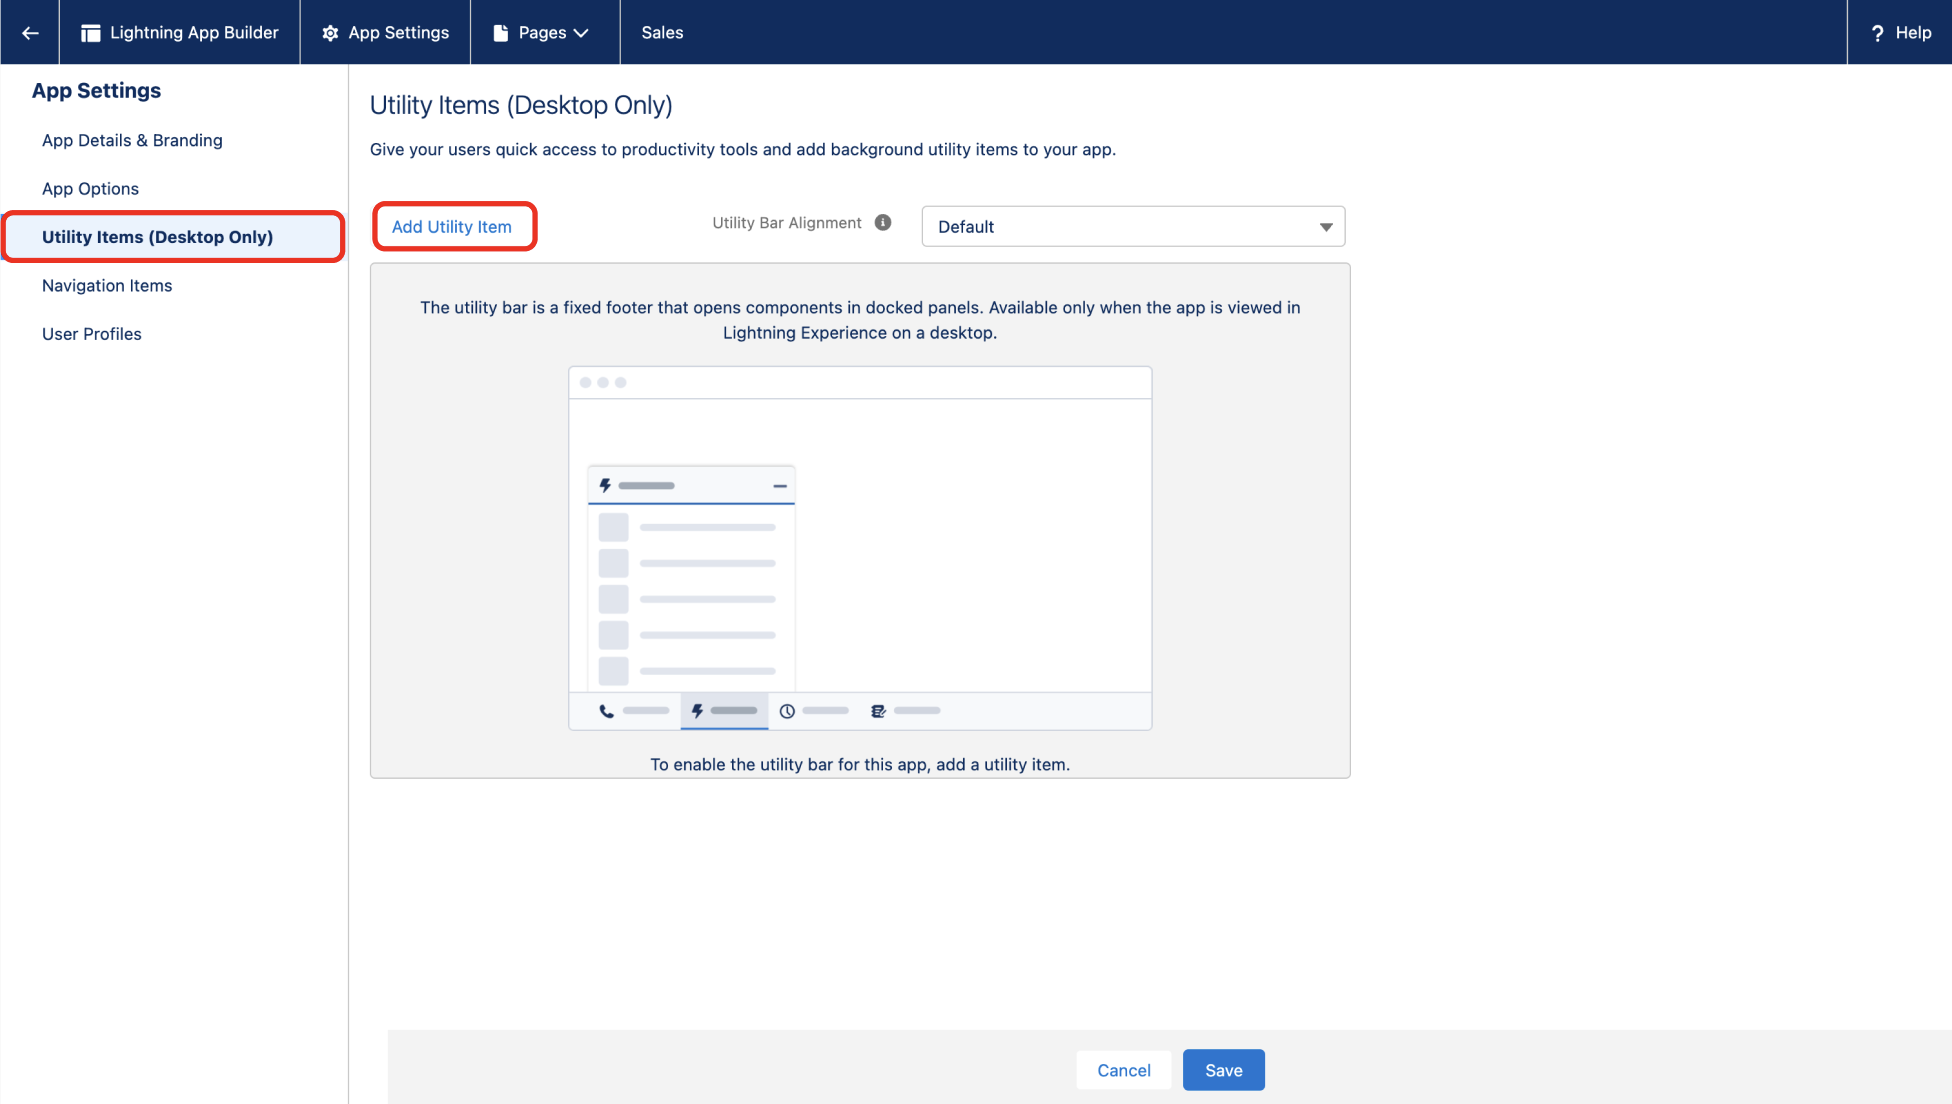Click the Save button
This screenshot has width=1952, height=1104.
pyautogui.click(x=1224, y=1070)
